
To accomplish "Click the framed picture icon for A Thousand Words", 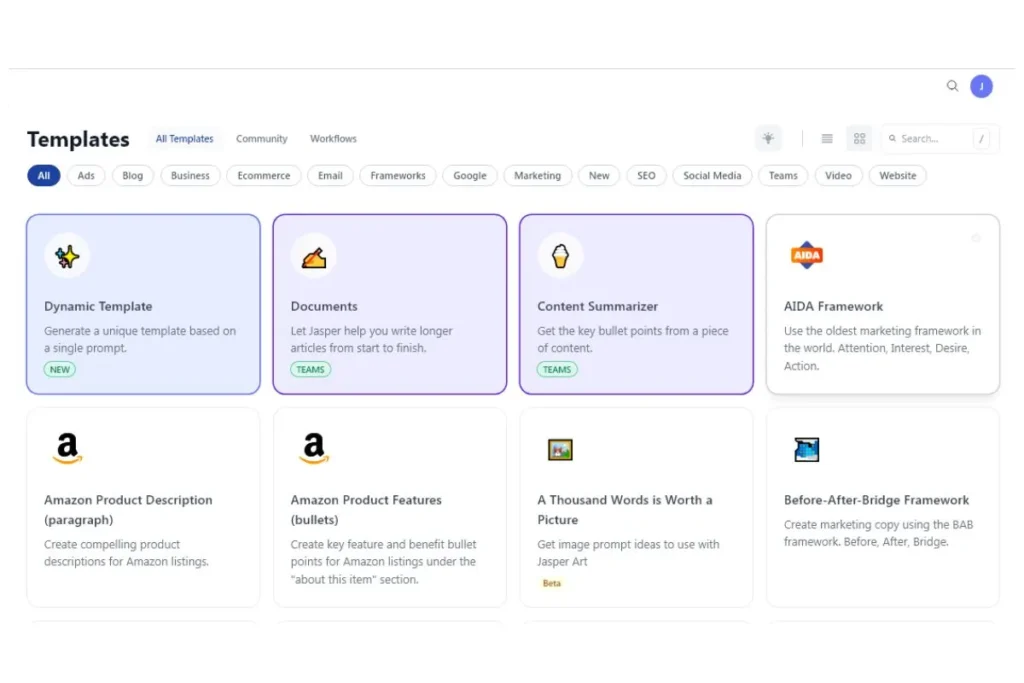I will [560, 449].
